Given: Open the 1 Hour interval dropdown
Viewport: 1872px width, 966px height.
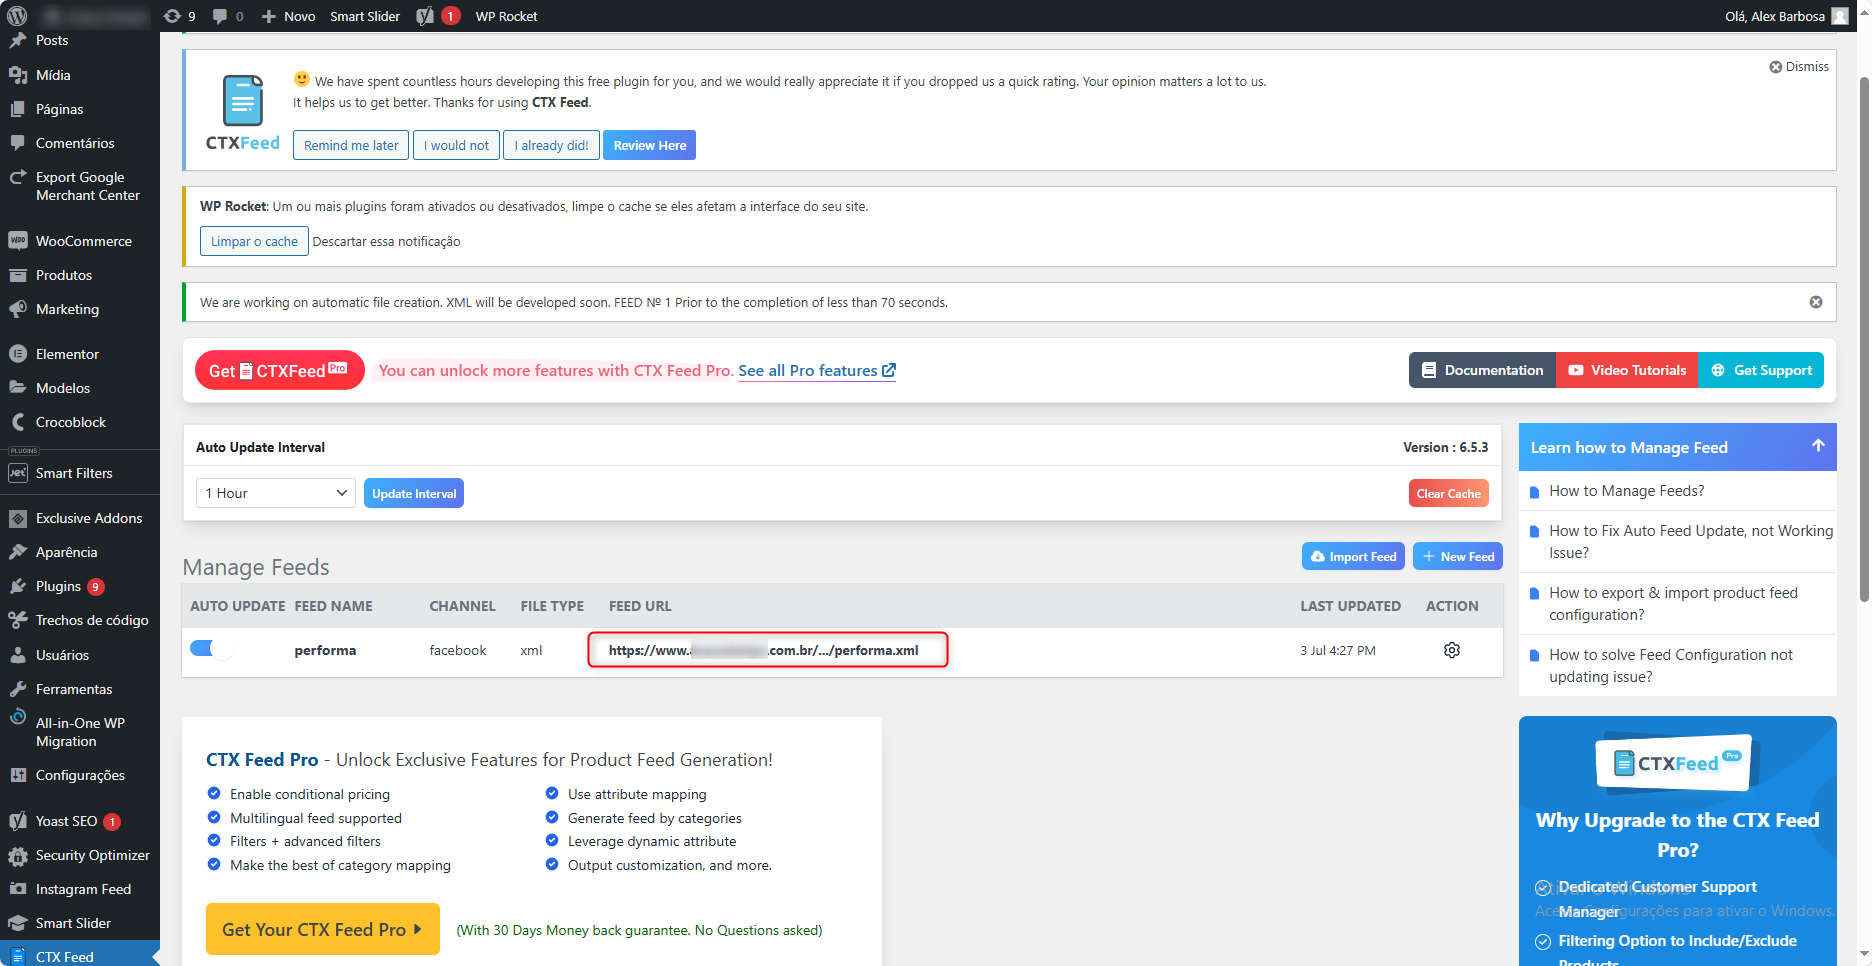Looking at the screenshot, I should point(275,493).
